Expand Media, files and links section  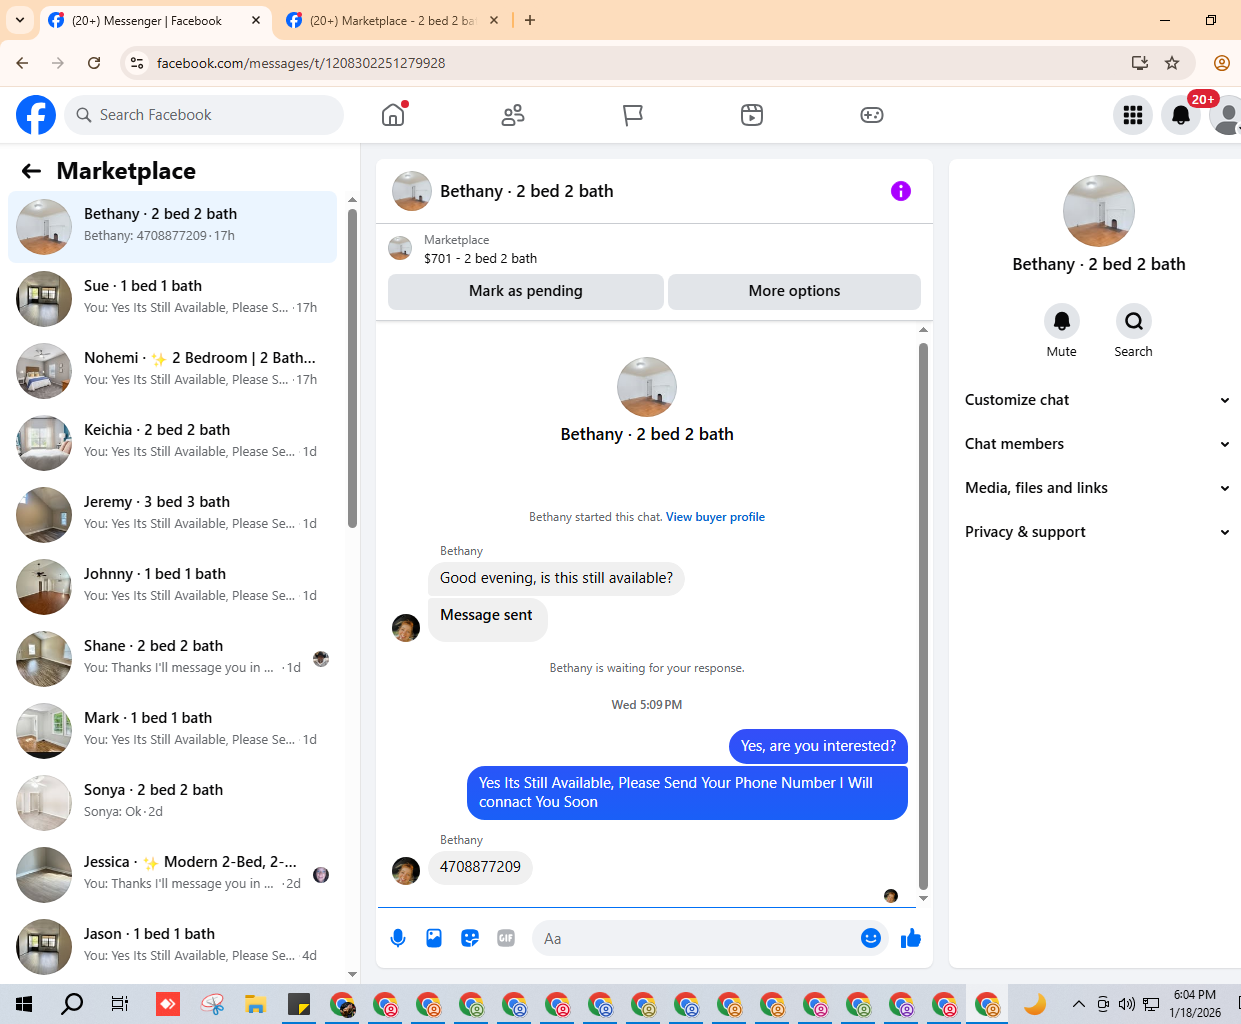coord(1096,488)
